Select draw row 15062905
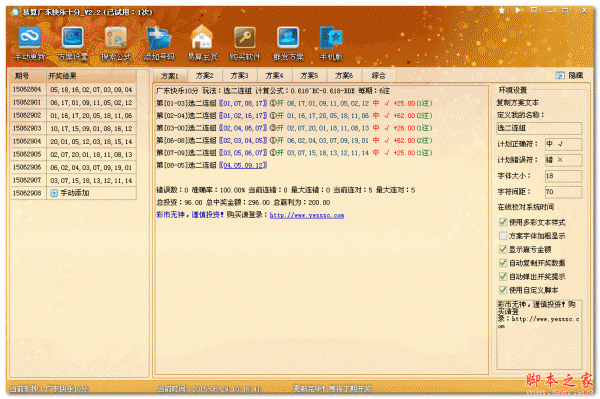Screen dimensions: 600x399 (73, 155)
